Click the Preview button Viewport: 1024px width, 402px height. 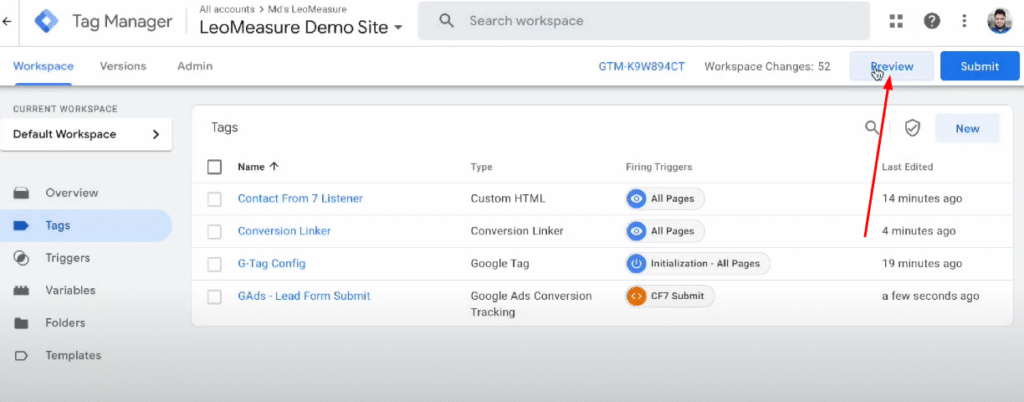[891, 67]
